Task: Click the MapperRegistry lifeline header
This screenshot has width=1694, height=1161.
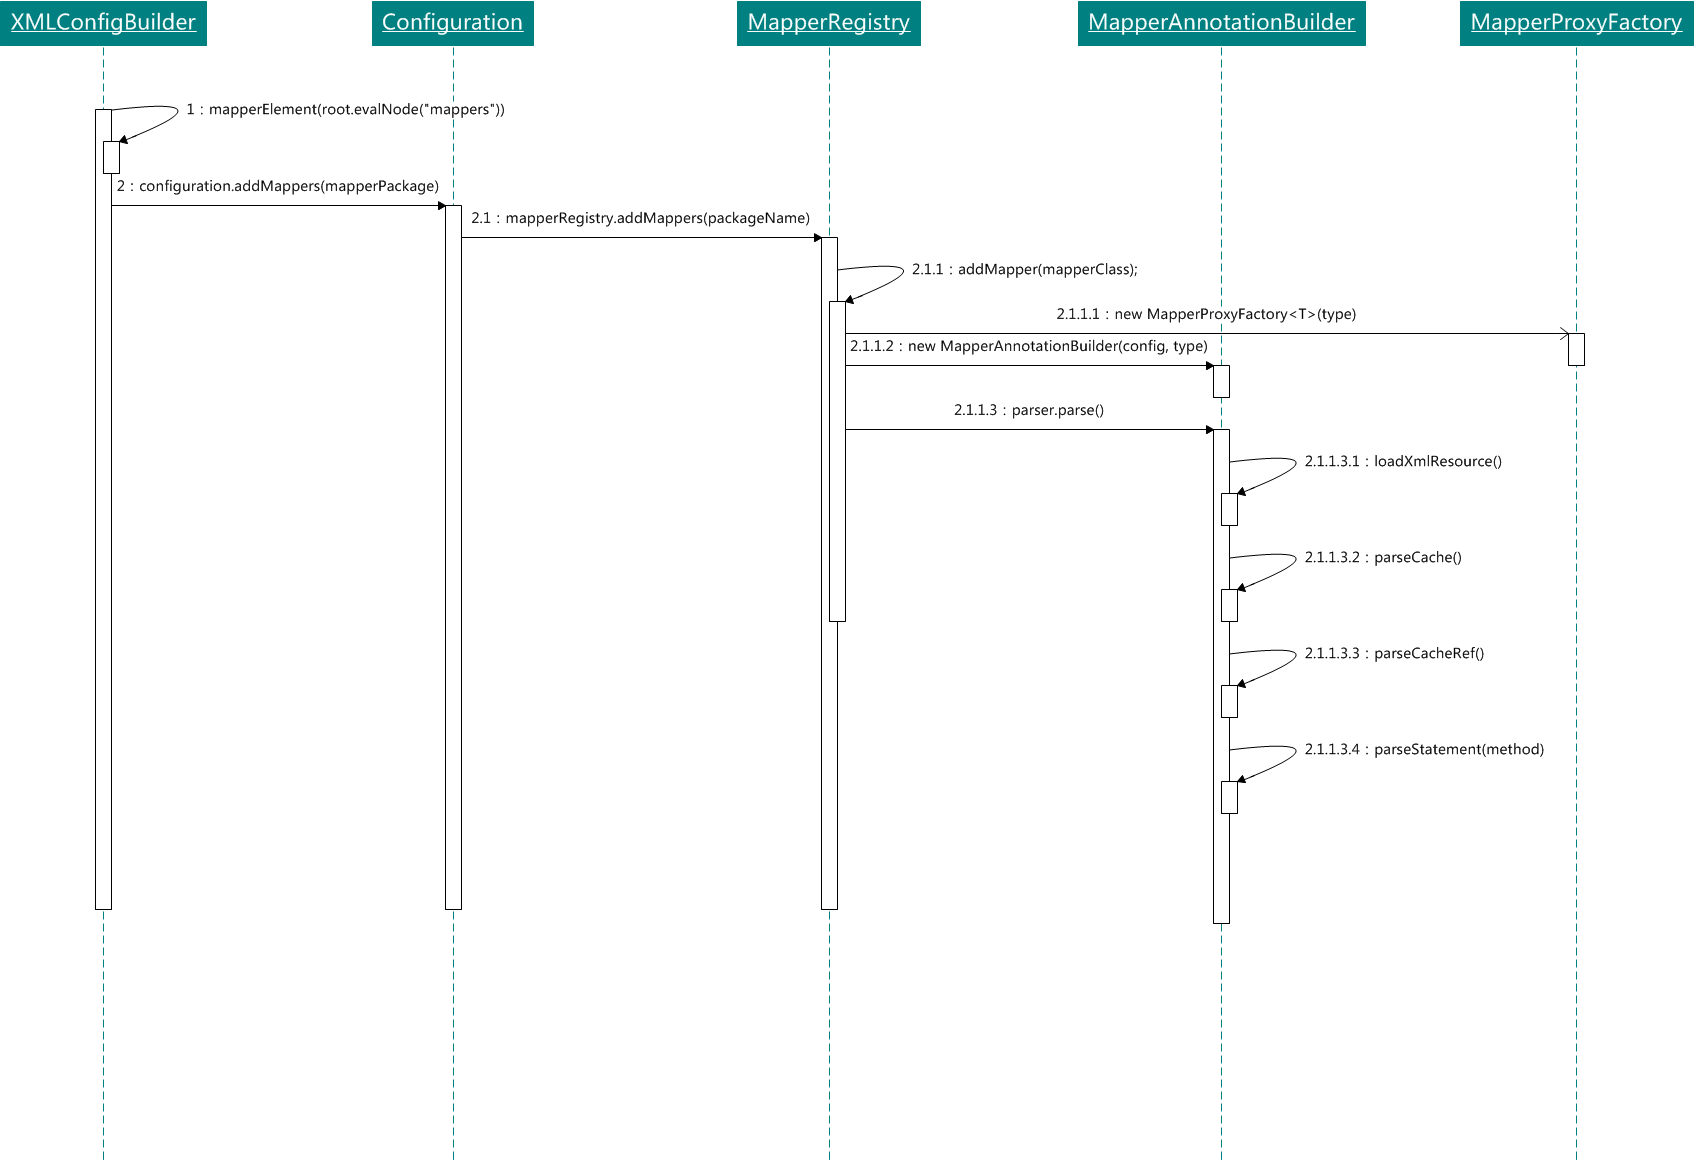Action: [828, 23]
